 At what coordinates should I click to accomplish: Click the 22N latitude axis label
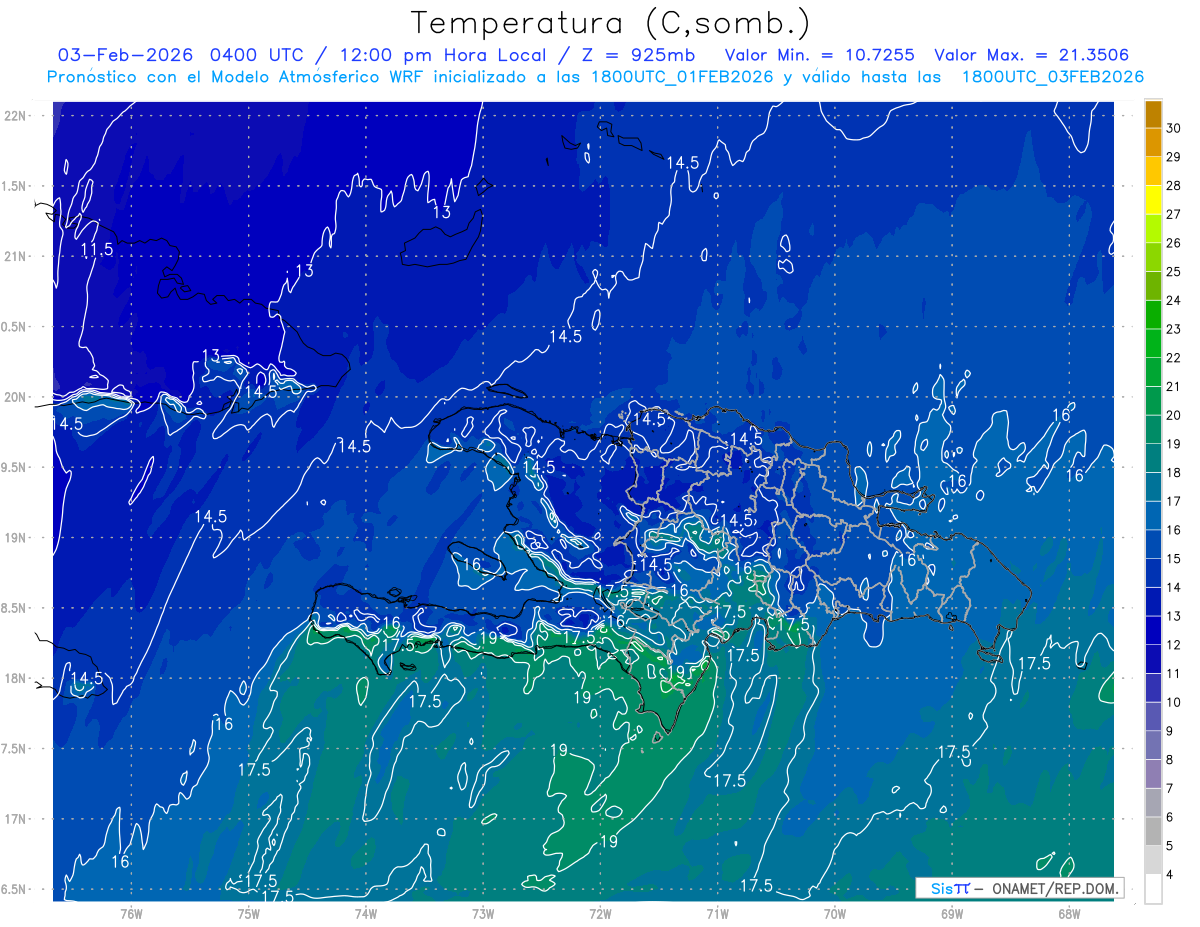[17, 115]
